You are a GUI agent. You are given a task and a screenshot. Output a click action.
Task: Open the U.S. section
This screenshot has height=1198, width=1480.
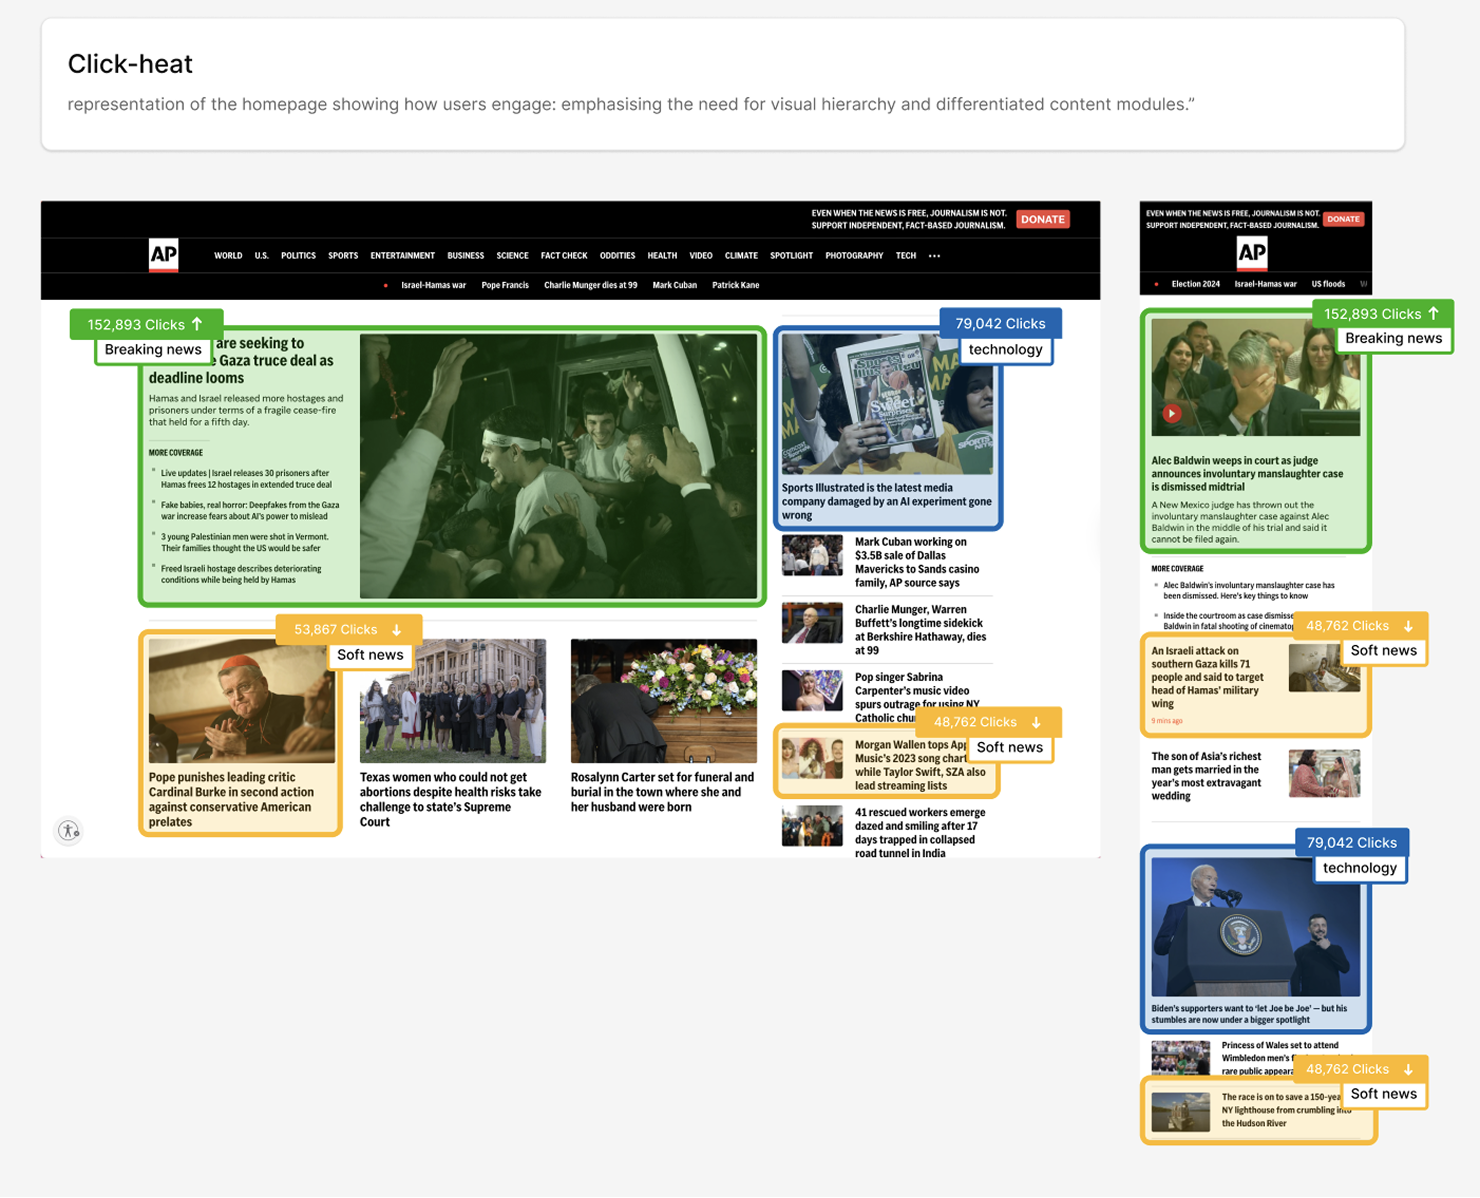coord(261,256)
